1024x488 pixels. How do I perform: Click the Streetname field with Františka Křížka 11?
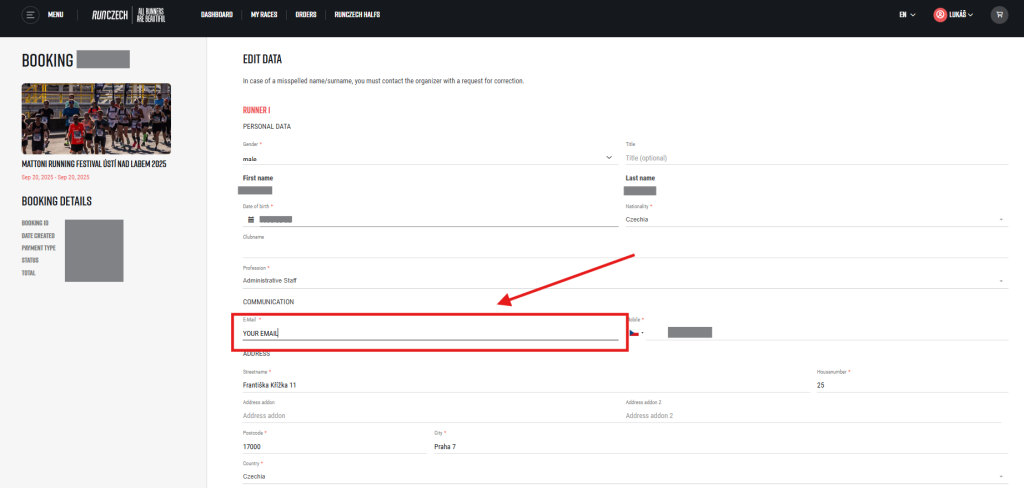(x=526, y=385)
